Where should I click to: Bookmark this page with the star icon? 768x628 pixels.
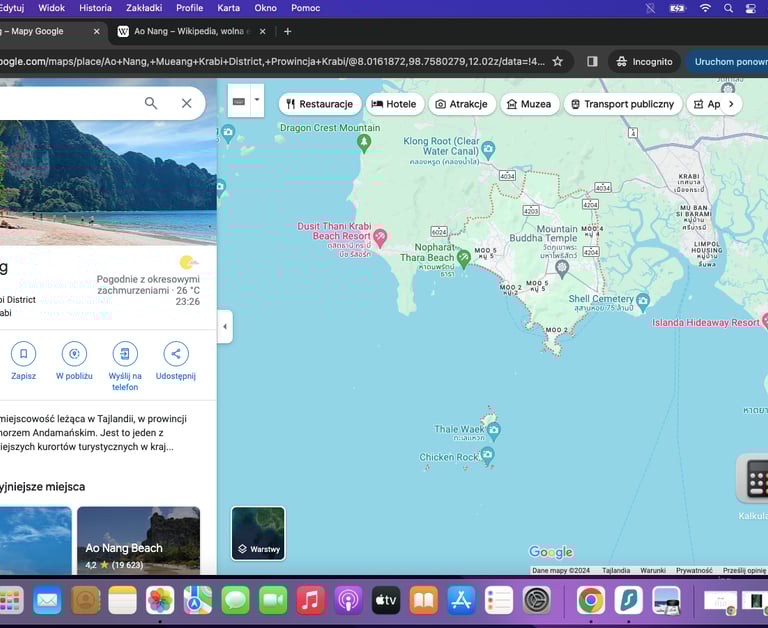tap(557, 61)
